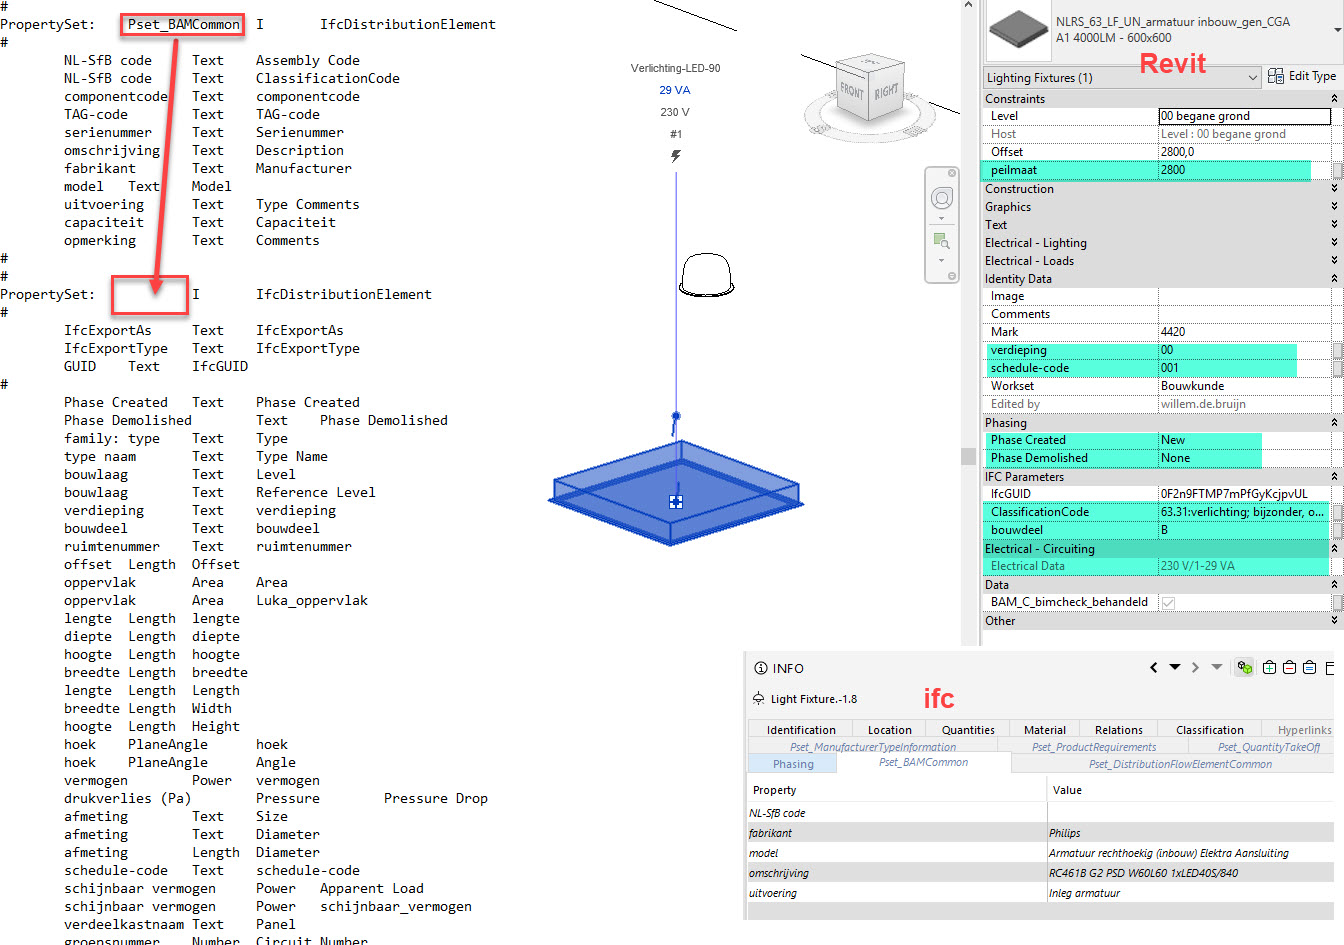This screenshot has height=945, width=1344.
Task: Click the remove-from-basket minus icon
Action: tap(1289, 667)
